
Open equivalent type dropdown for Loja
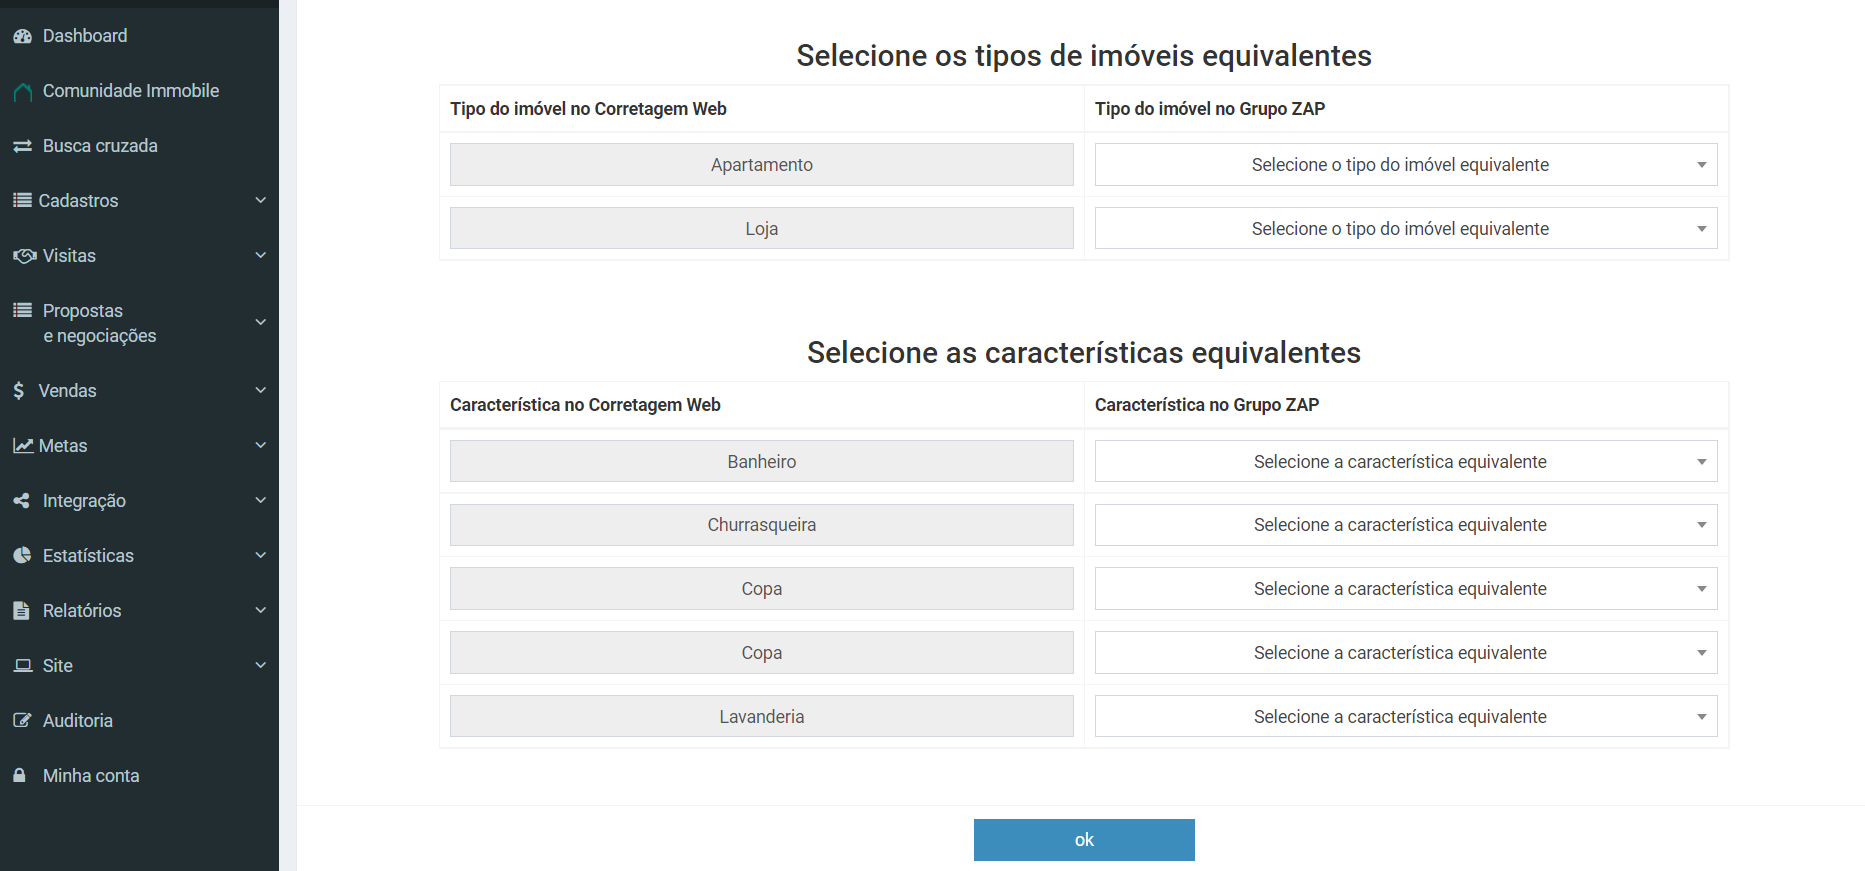click(1405, 229)
